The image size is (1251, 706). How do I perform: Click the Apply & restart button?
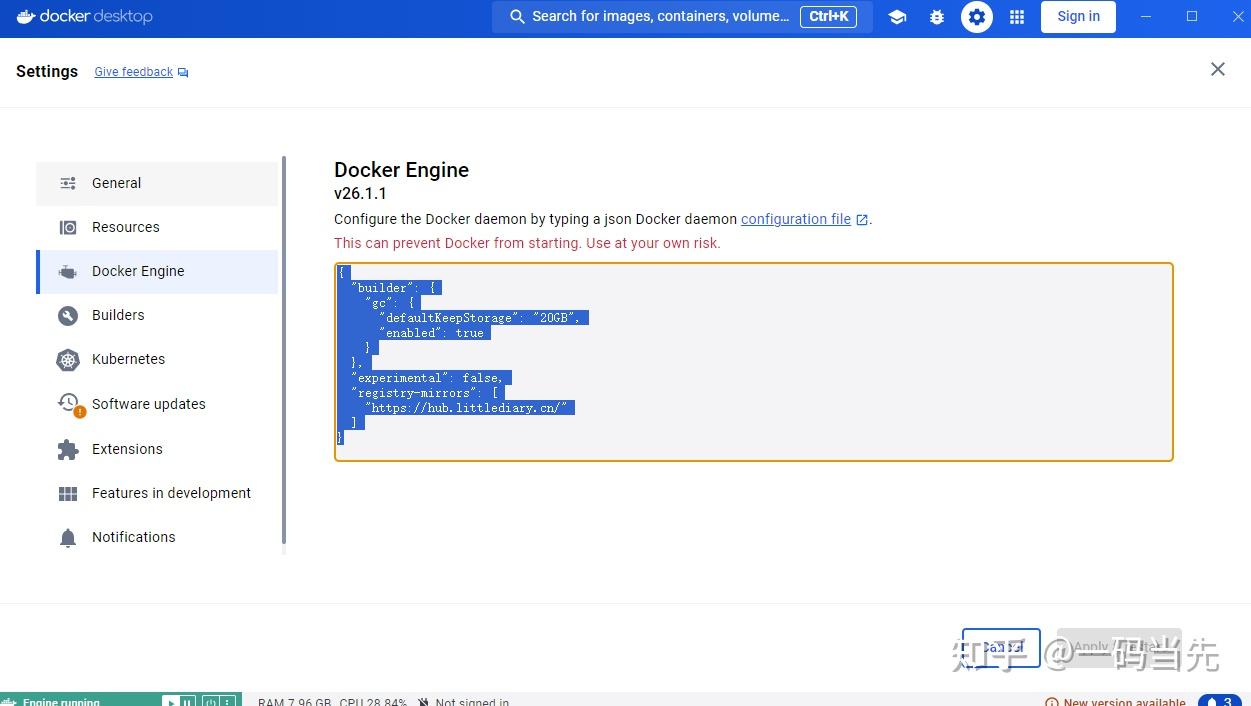point(1119,647)
